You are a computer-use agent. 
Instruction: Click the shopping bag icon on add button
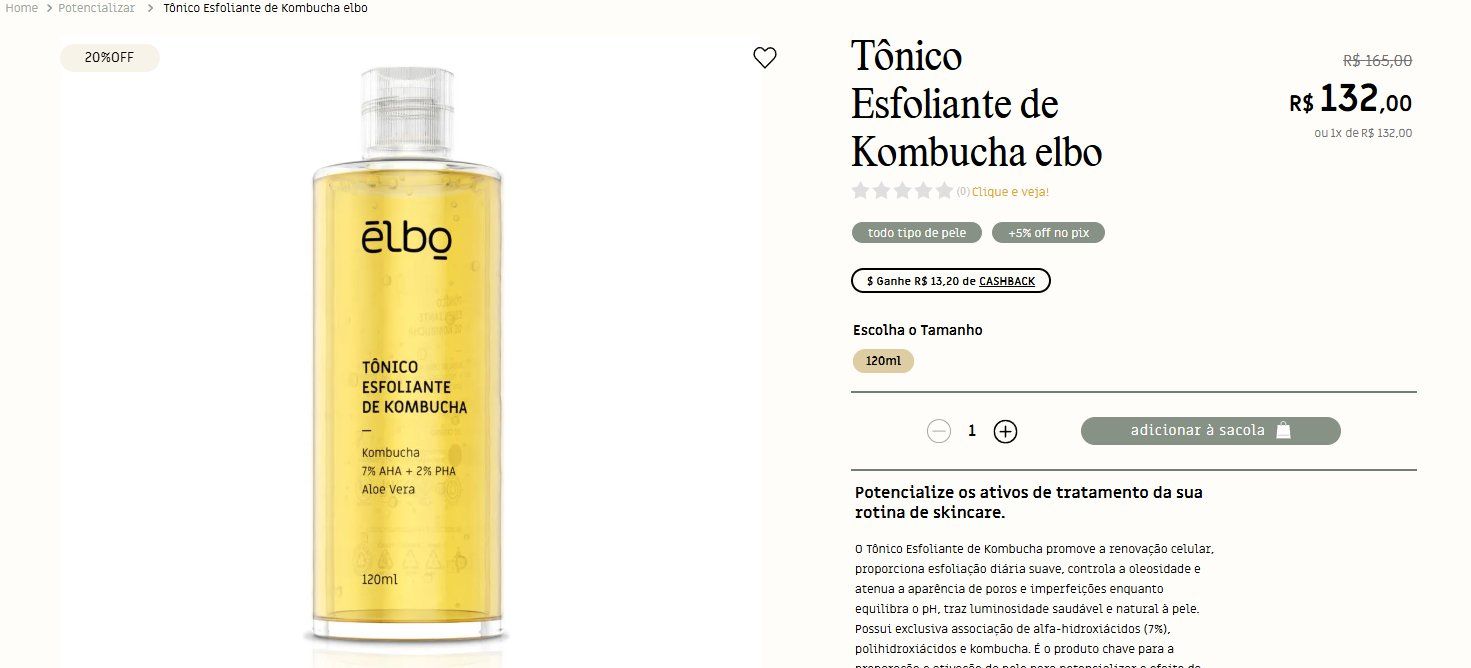pos(1284,431)
